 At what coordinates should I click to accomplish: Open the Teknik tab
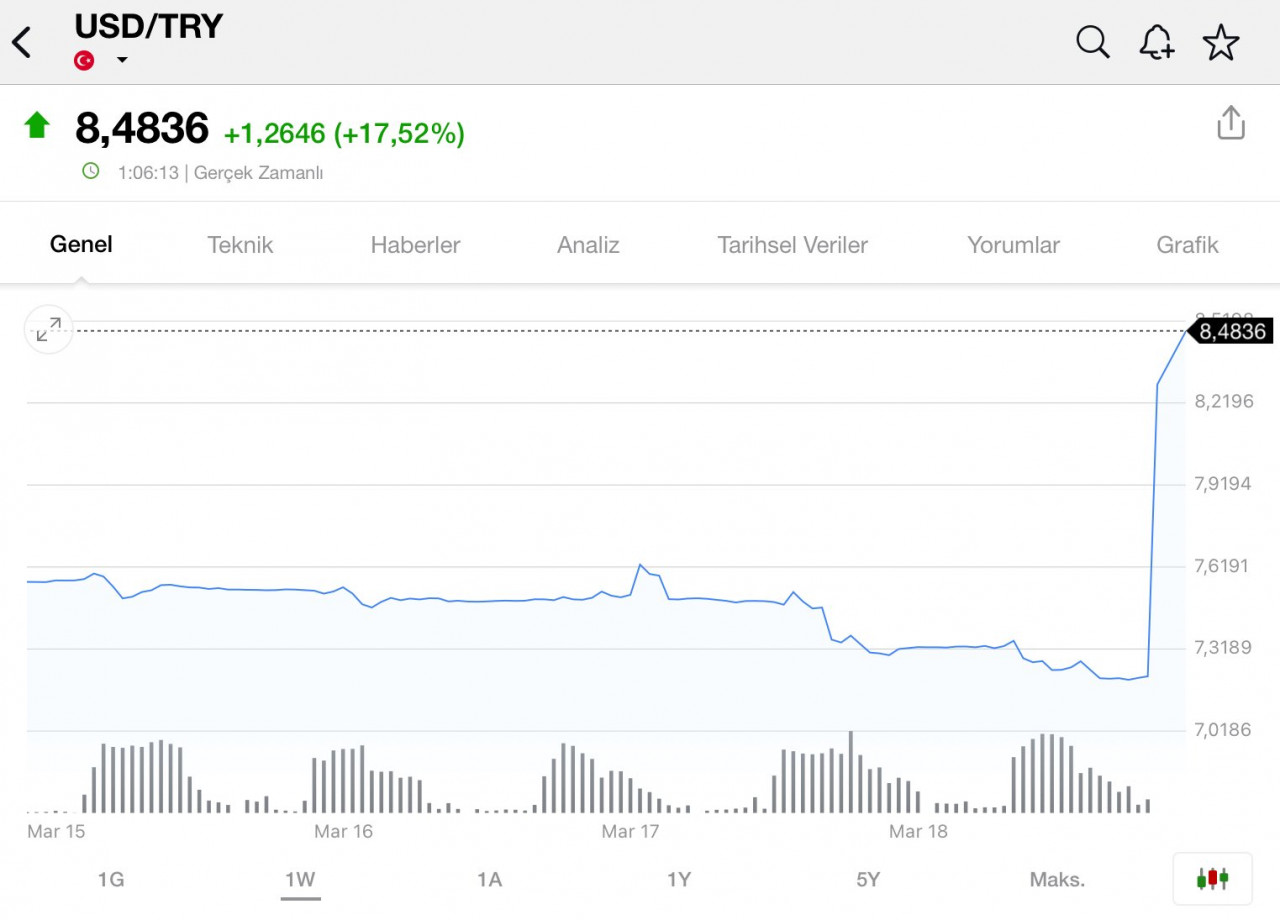coord(240,245)
